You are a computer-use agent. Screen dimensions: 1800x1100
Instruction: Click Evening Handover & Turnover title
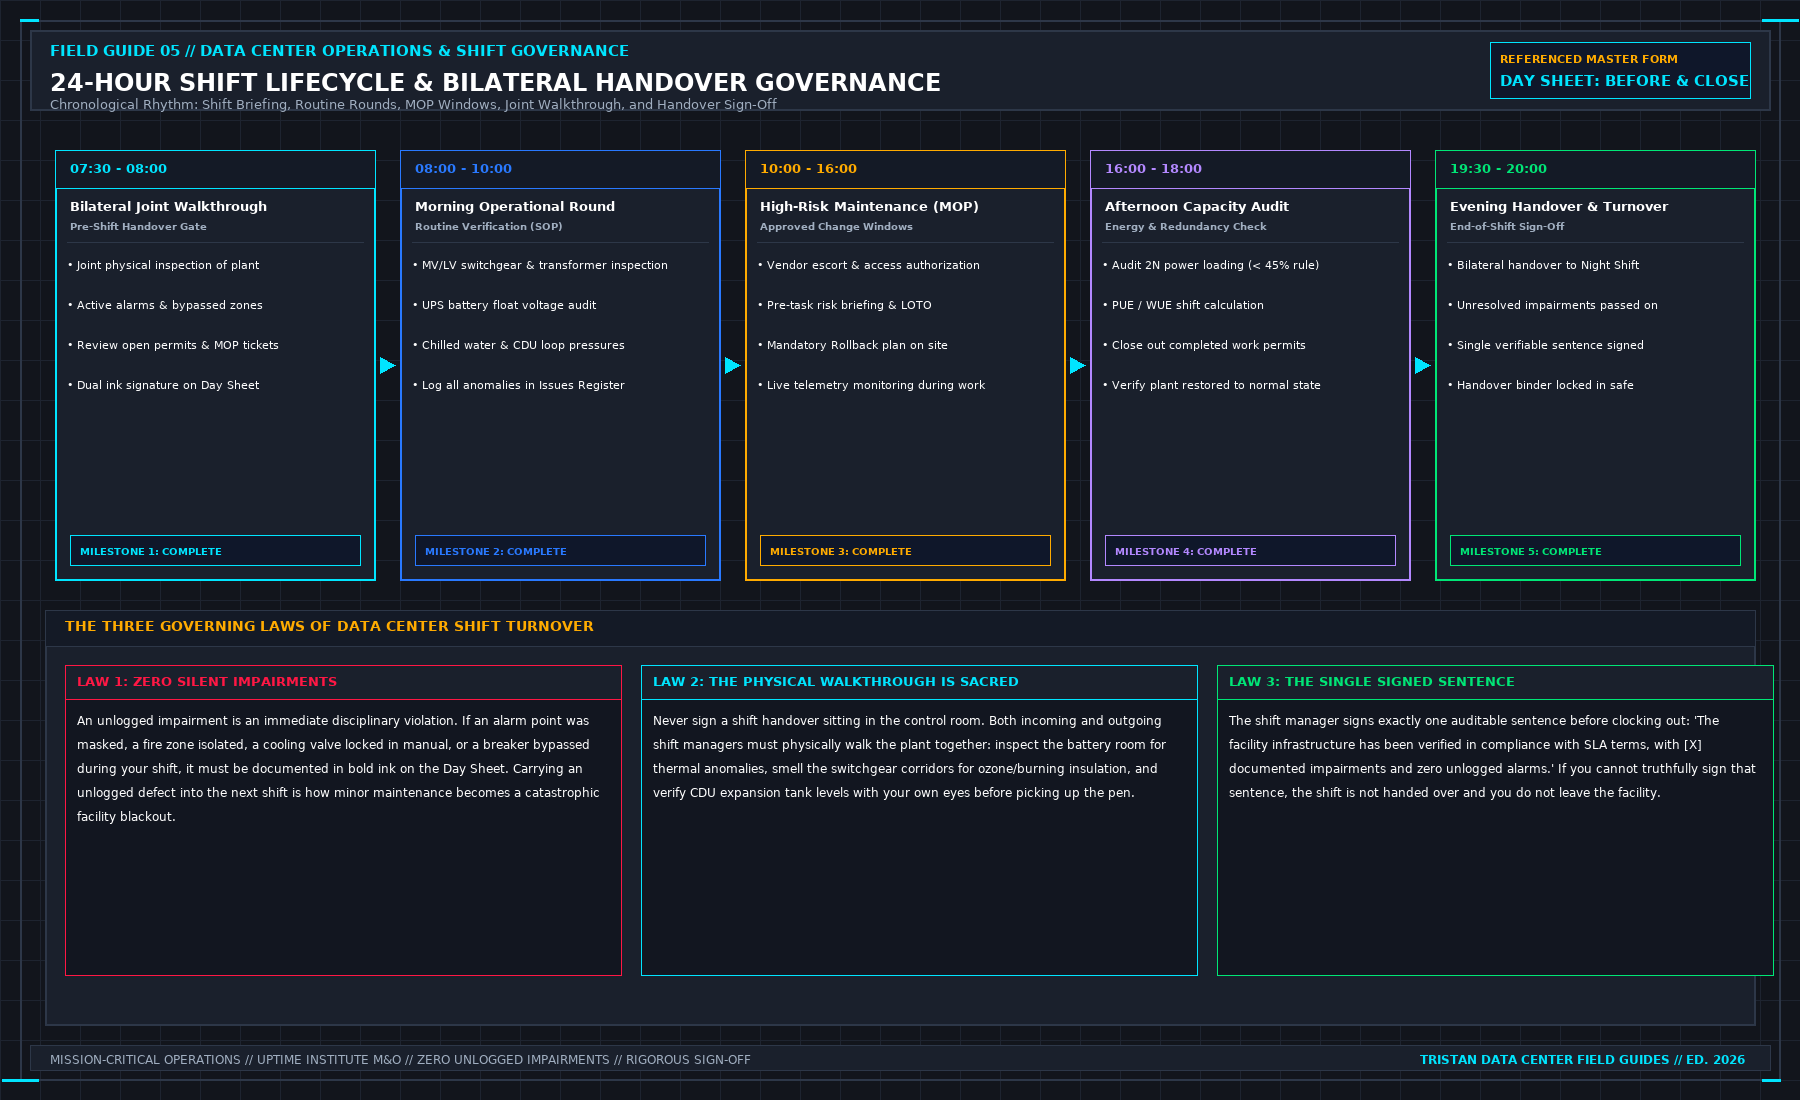pos(1559,206)
